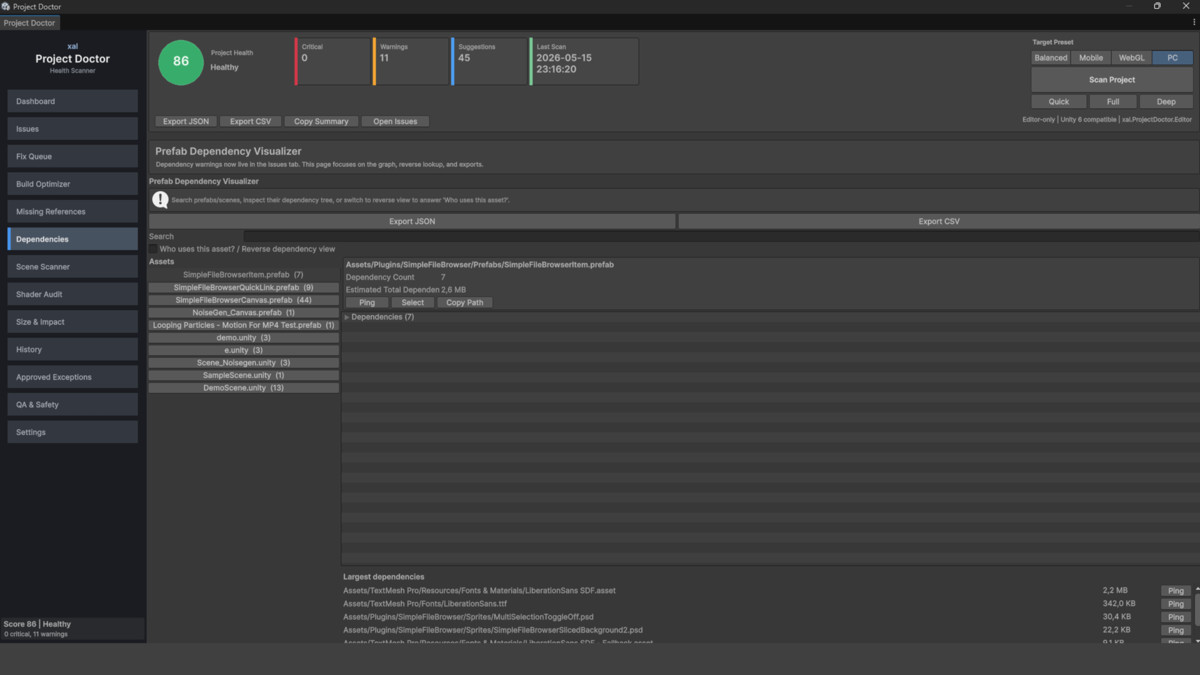Select SimpleFileBrowserCanvas.prefab (44) asset
The height and width of the screenshot is (675, 1200).
pyautogui.click(x=243, y=300)
